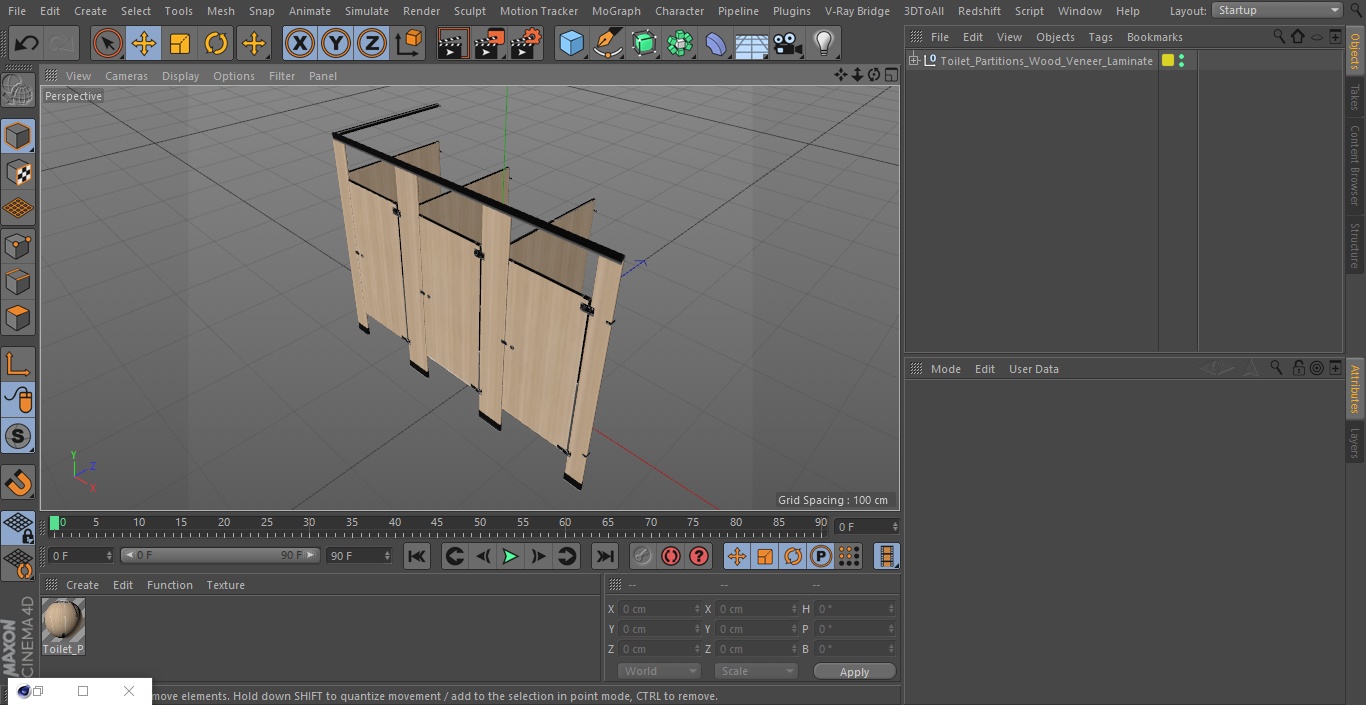The image size is (1366, 705).
Task: Open keyframe selection help icon
Action: 699,556
